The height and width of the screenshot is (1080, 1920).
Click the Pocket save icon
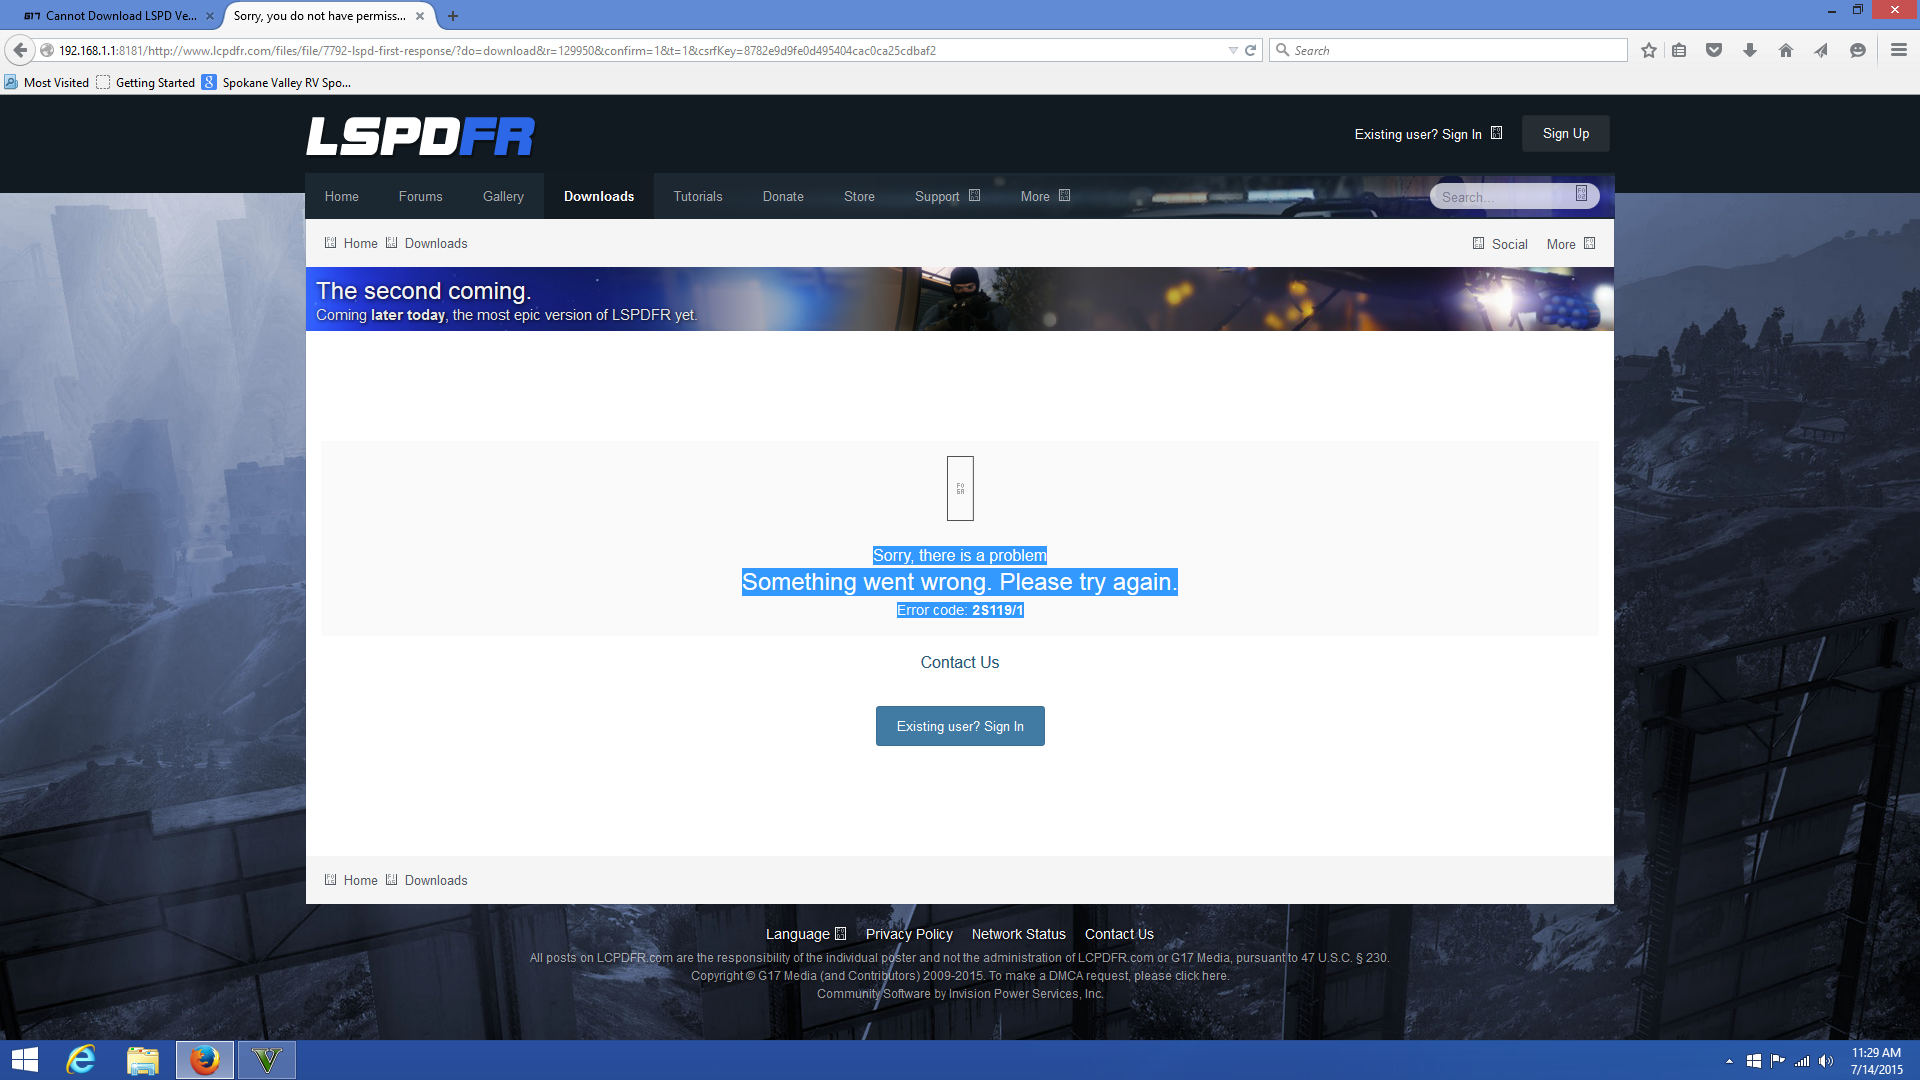tap(1714, 50)
